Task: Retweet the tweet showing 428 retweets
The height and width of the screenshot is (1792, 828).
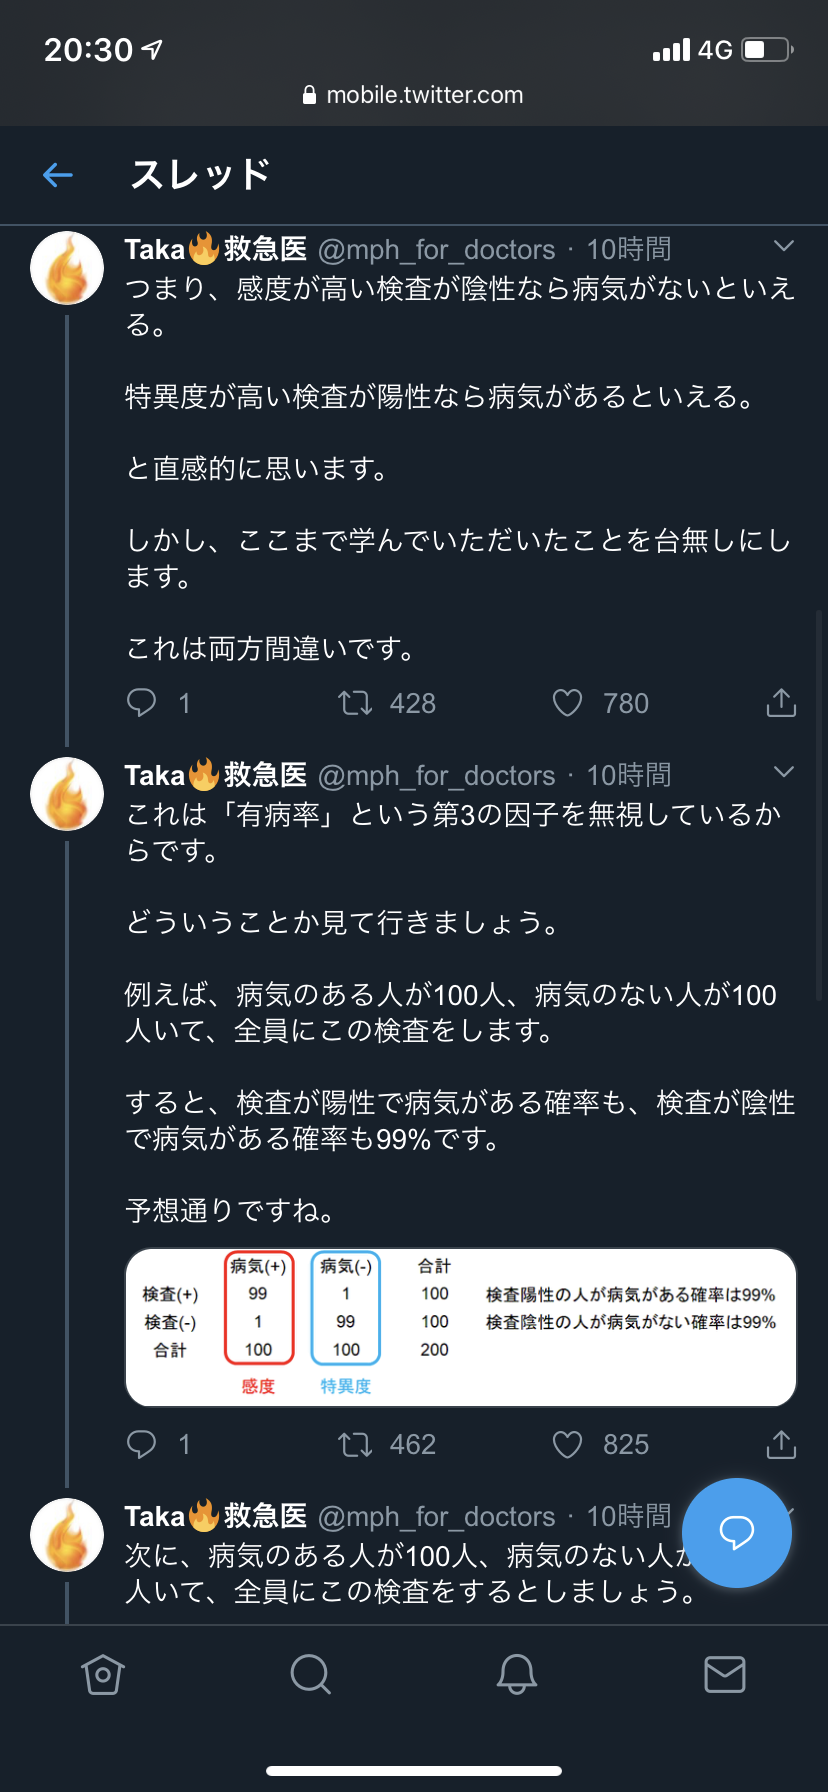Action: pos(355,703)
